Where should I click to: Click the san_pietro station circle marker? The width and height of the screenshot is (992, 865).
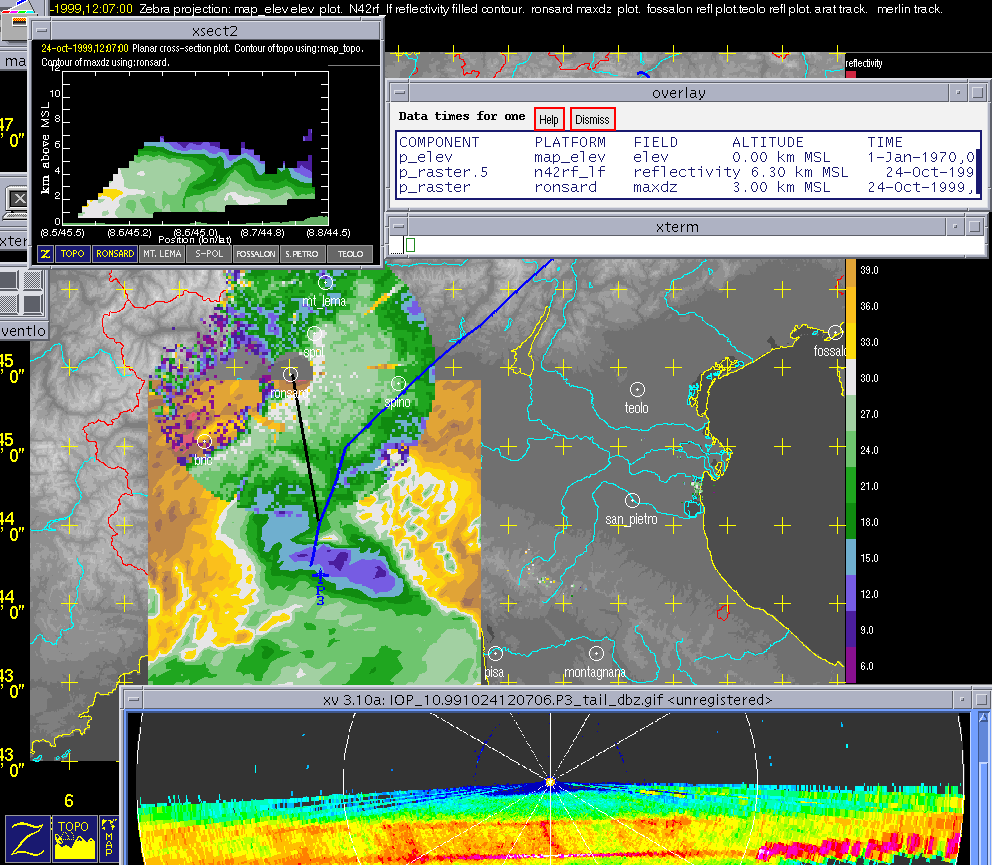631,499
